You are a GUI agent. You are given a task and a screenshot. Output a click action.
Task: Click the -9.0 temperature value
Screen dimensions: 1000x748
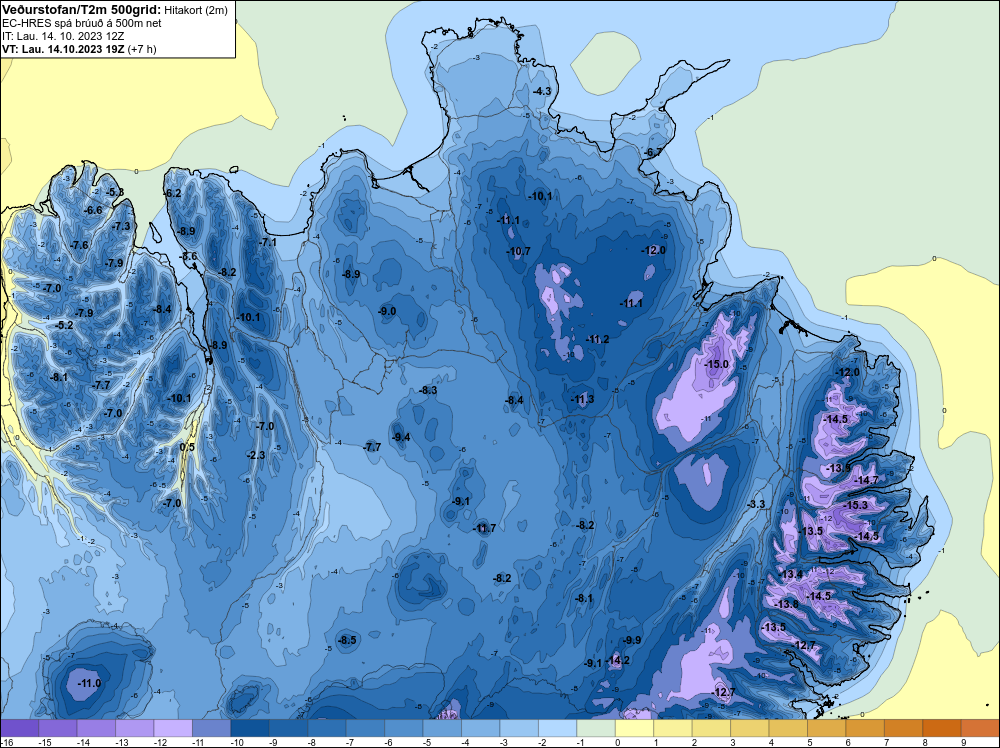click(x=386, y=311)
